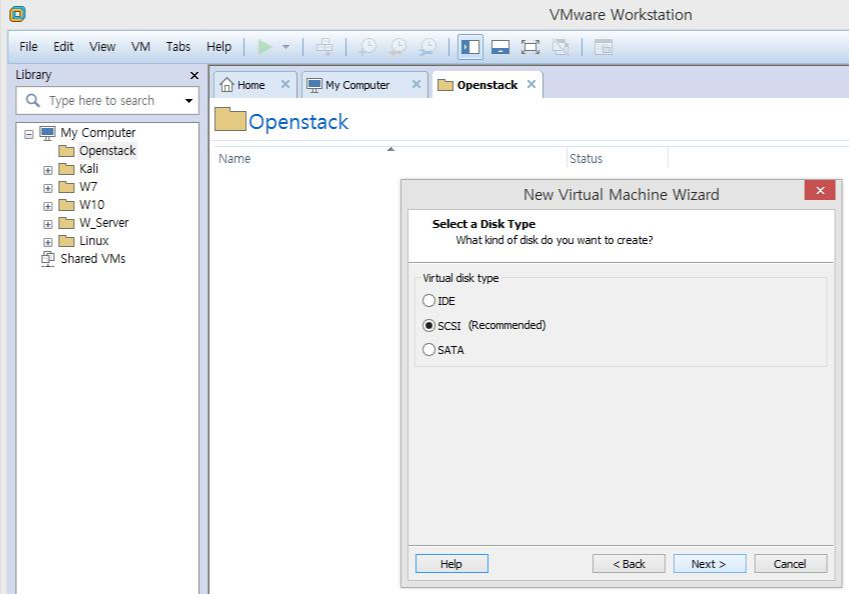Screen dimensions: 849x594
Task: Toggle the Show Library sidebar icon
Action: 470,47
